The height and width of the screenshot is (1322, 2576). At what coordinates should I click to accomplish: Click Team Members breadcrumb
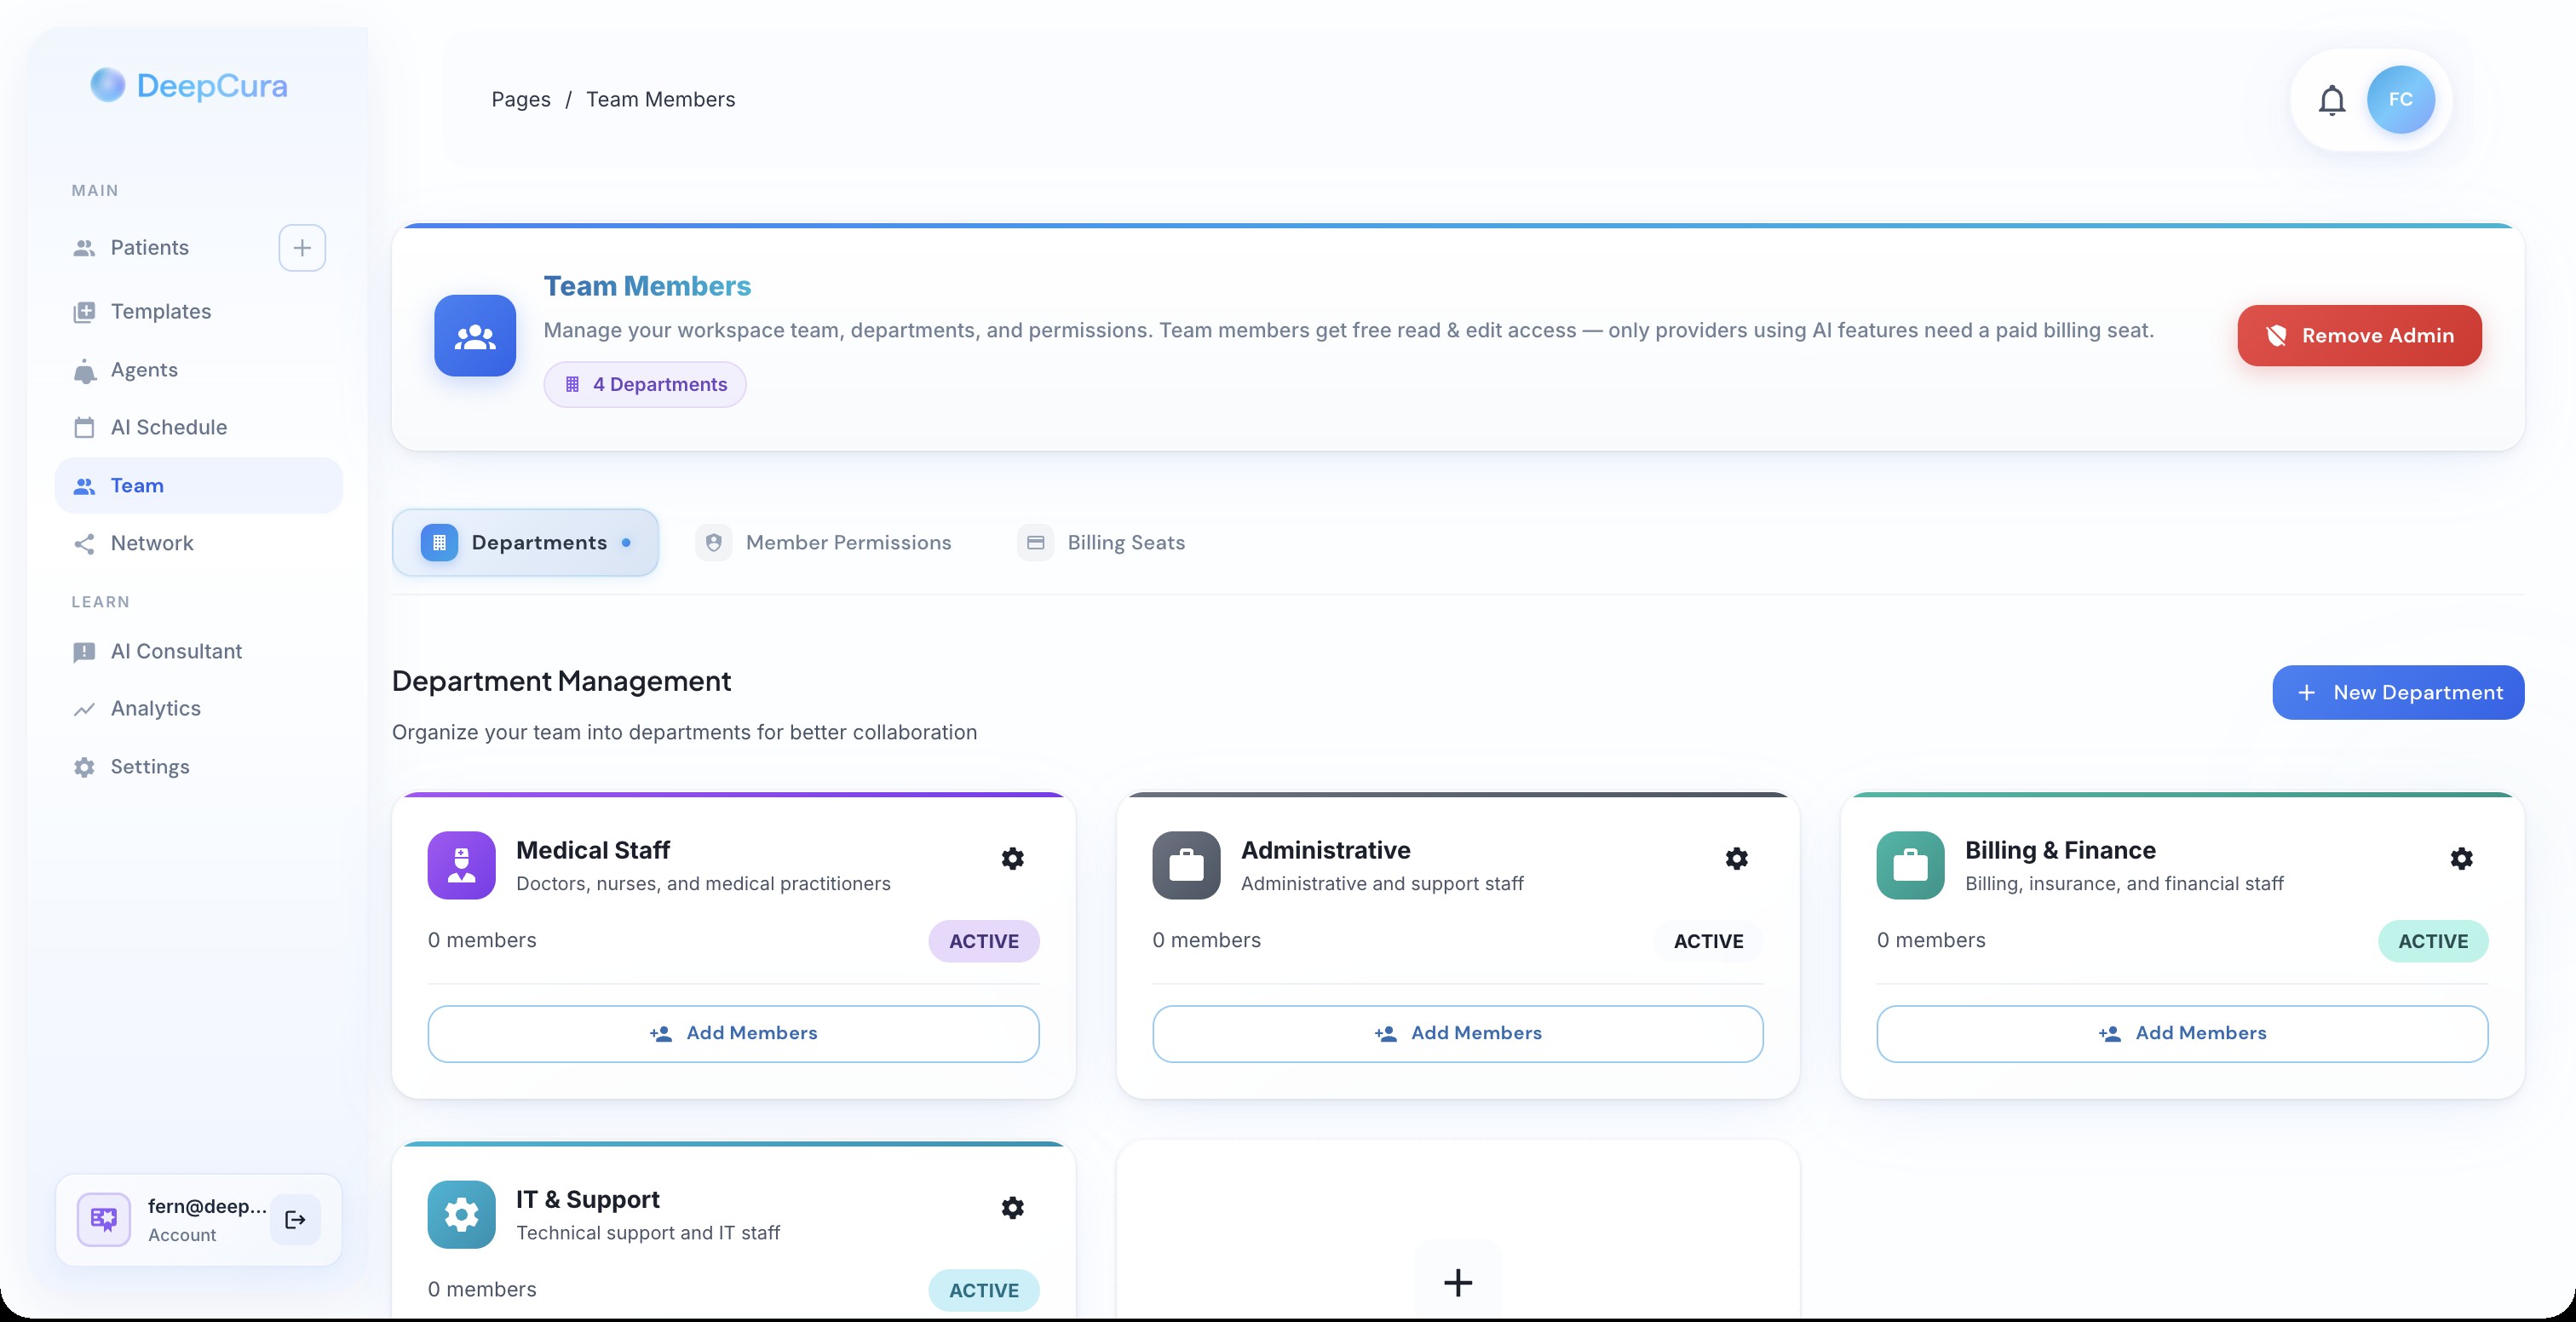coord(660,100)
